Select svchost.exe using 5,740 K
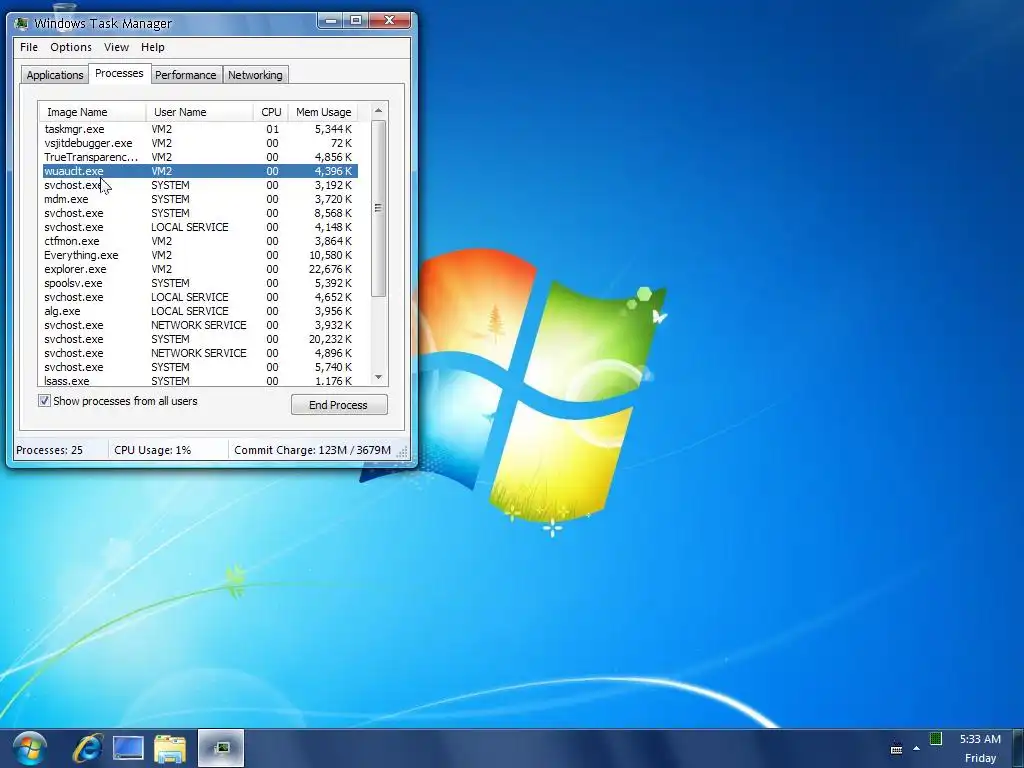 tap(200, 367)
